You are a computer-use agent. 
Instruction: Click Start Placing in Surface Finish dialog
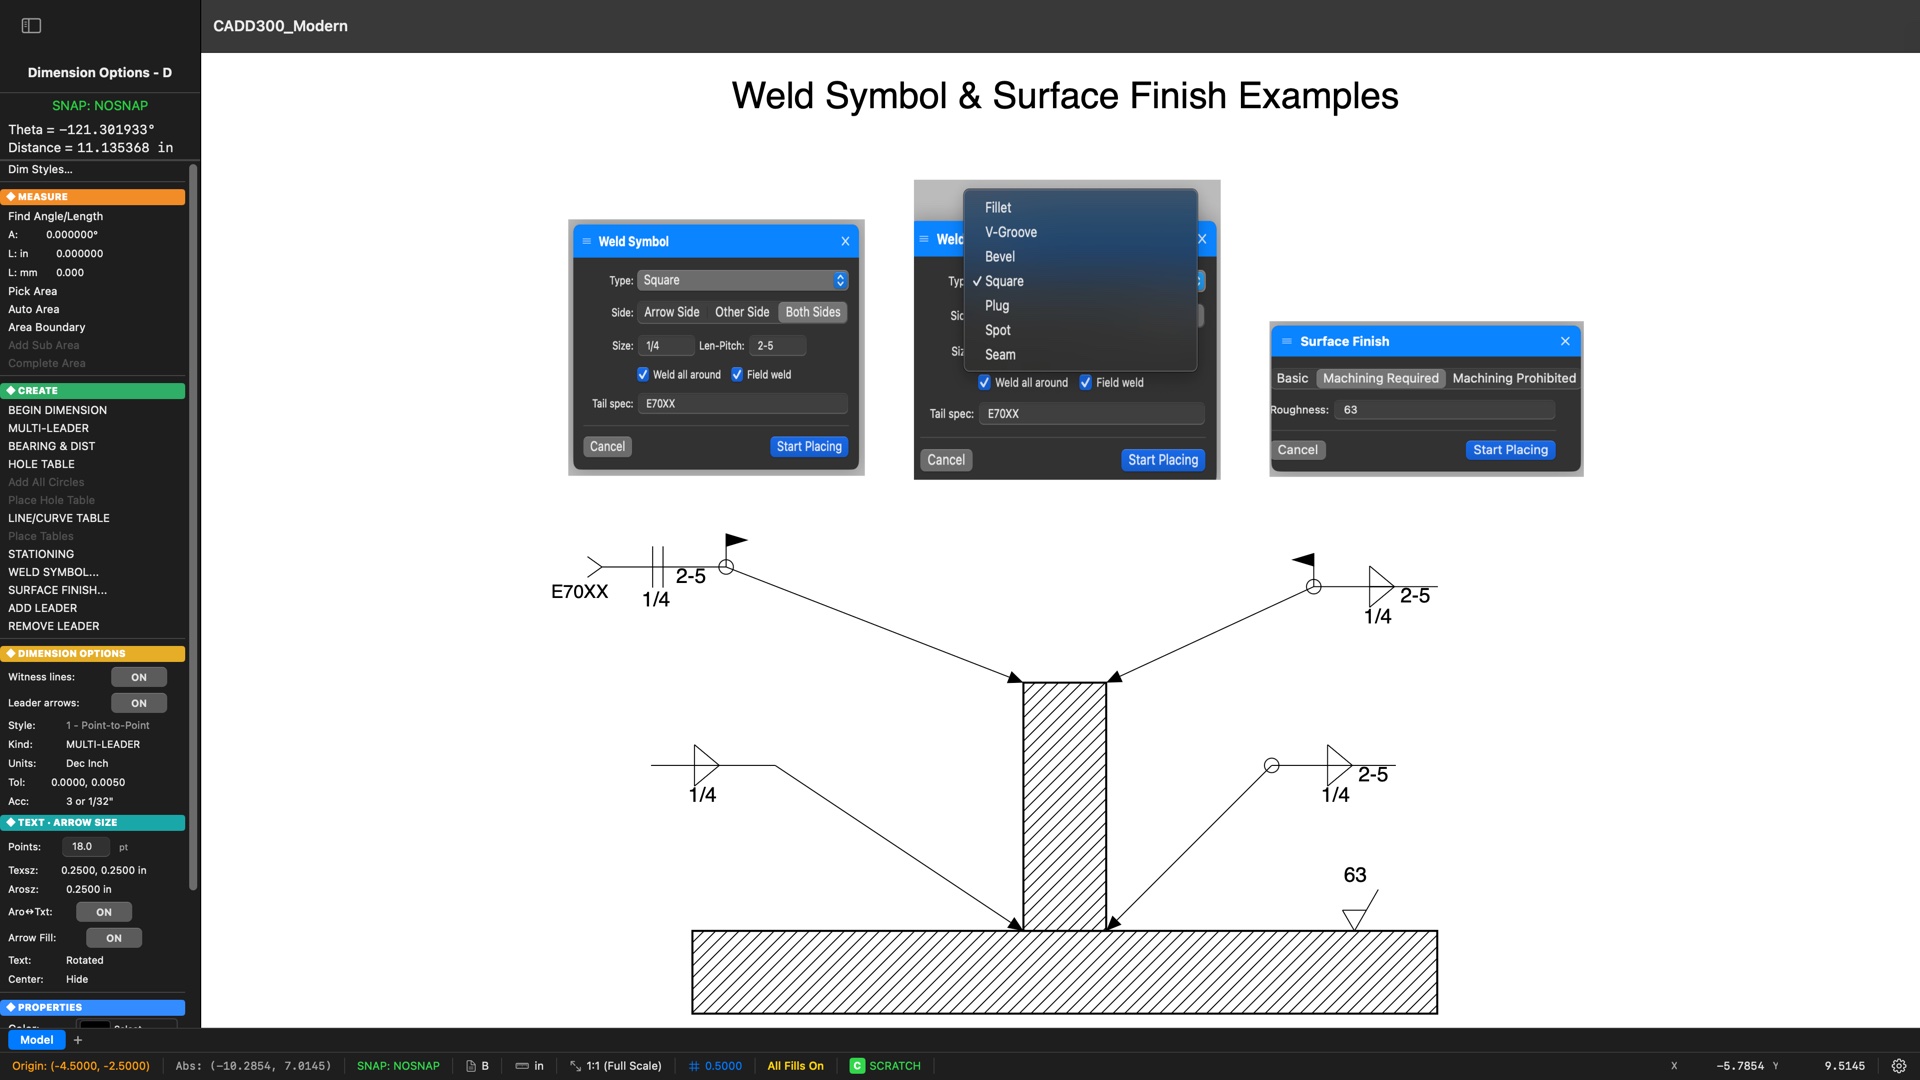[x=1510, y=450]
